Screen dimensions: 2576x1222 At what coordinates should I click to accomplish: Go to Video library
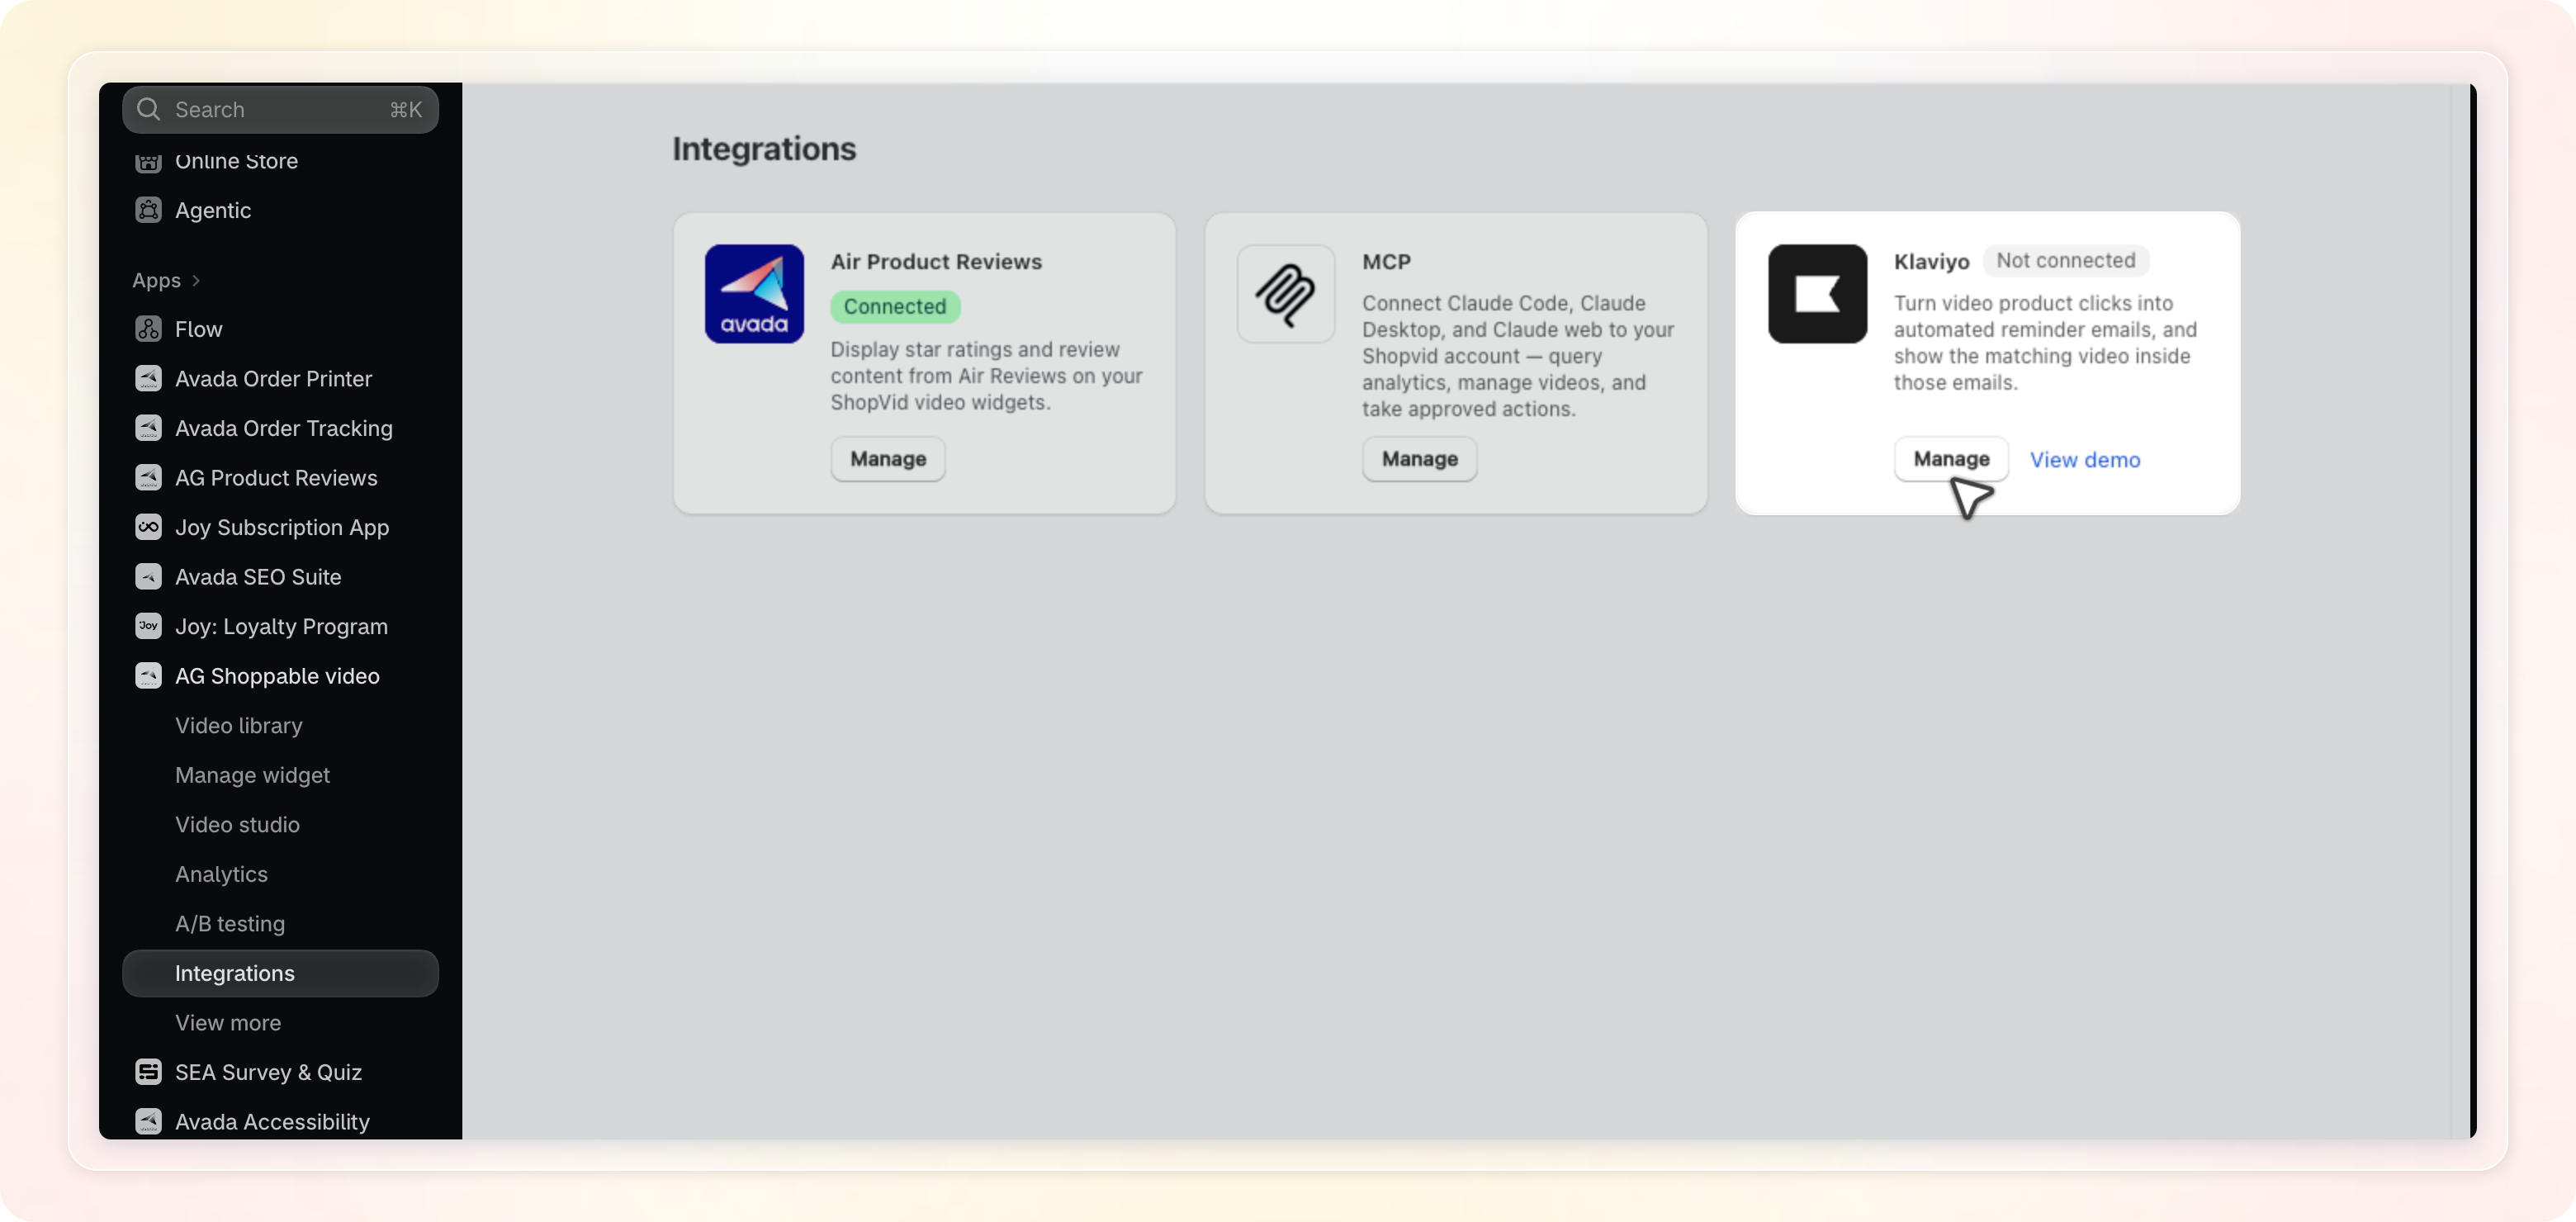[x=238, y=725]
